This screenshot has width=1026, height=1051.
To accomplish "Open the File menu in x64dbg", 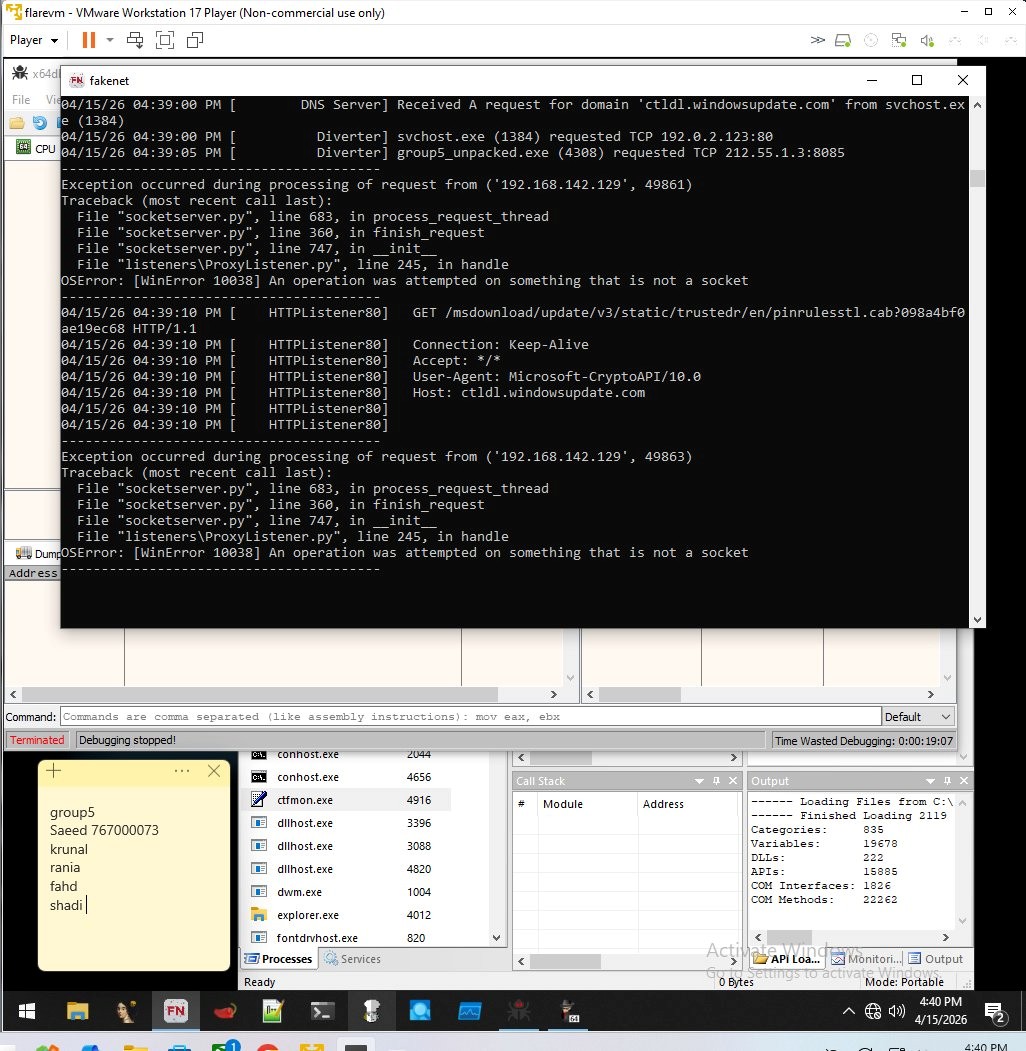I will (x=21, y=99).
